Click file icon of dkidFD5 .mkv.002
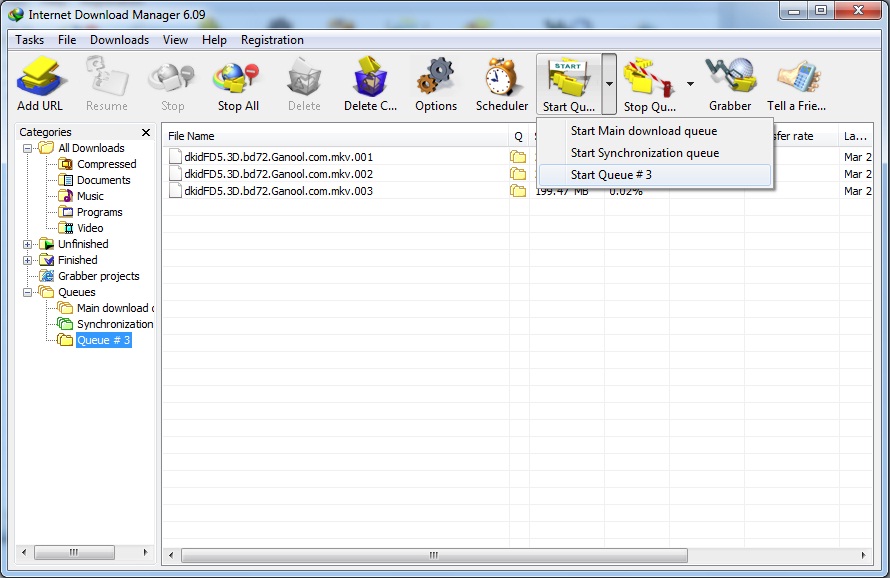 pos(175,174)
